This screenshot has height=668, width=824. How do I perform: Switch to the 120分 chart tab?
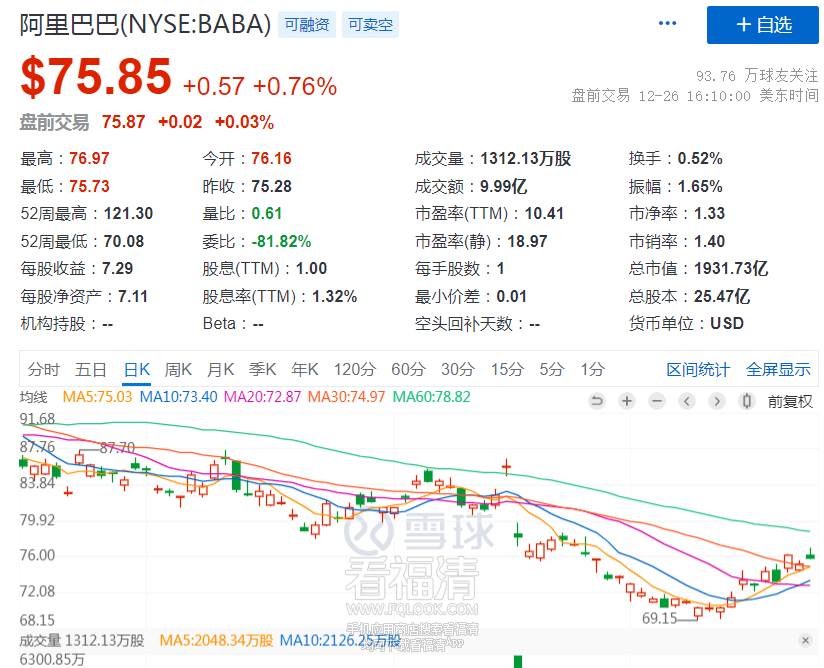click(x=355, y=369)
